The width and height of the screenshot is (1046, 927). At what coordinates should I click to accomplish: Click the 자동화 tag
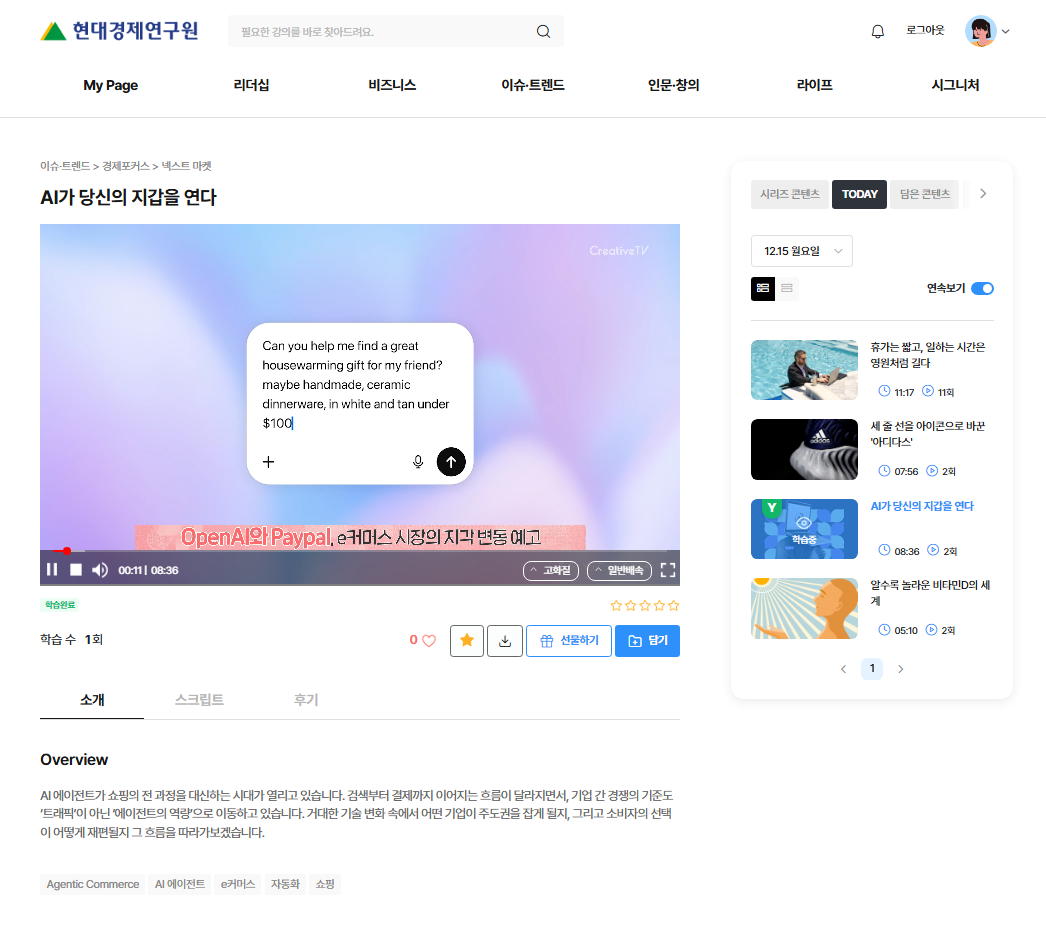coord(286,884)
